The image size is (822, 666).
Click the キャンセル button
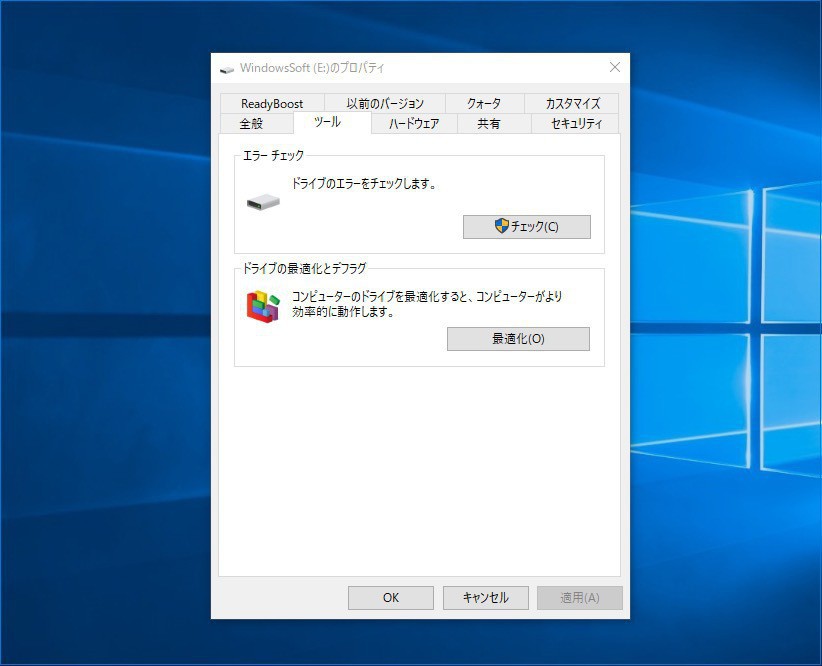[486, 598]
